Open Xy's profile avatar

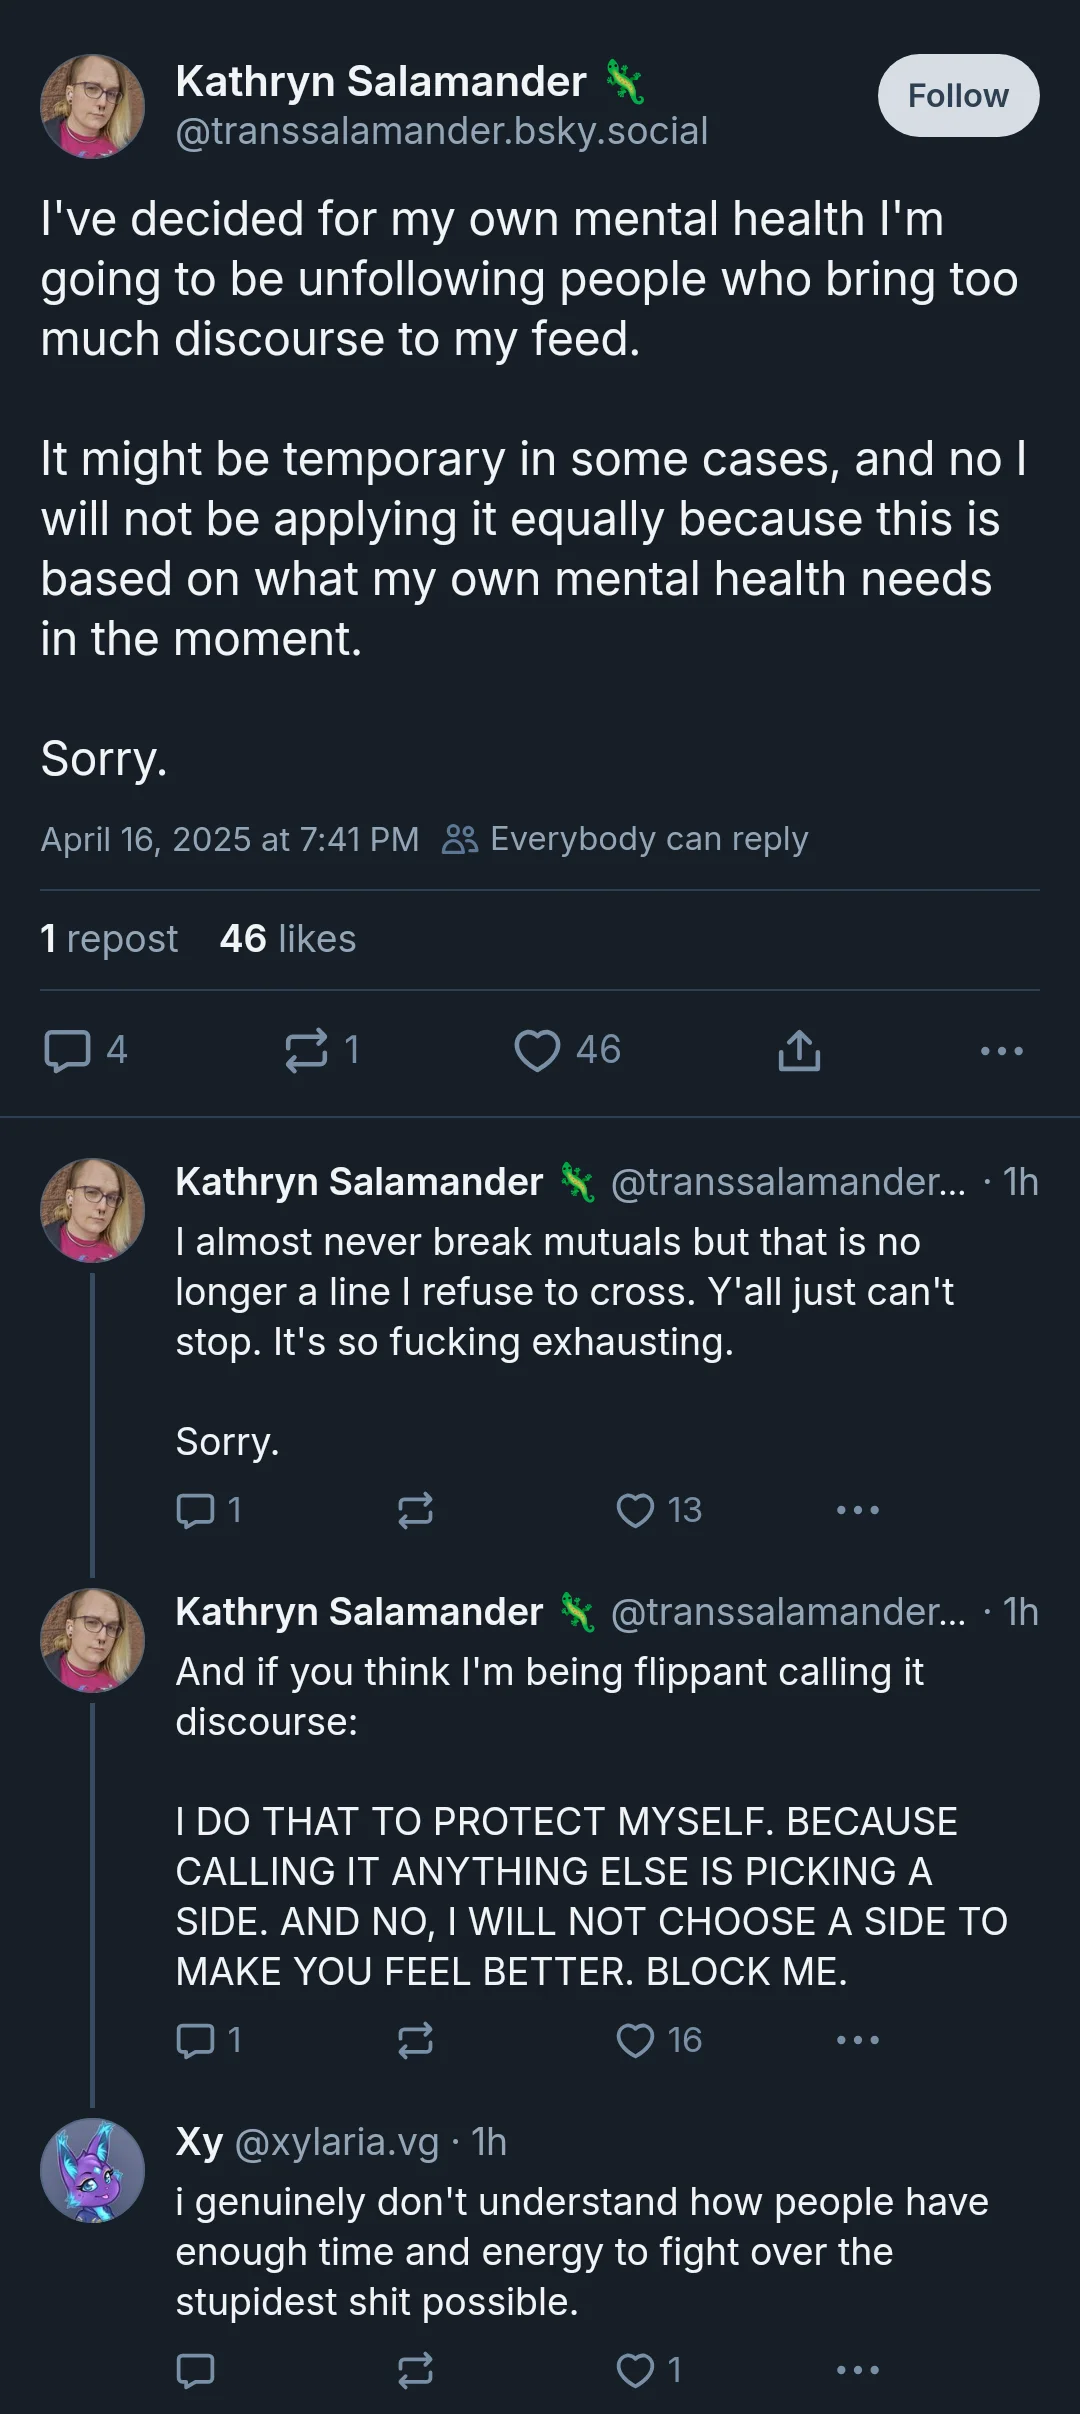click(x=92, y=2171)
